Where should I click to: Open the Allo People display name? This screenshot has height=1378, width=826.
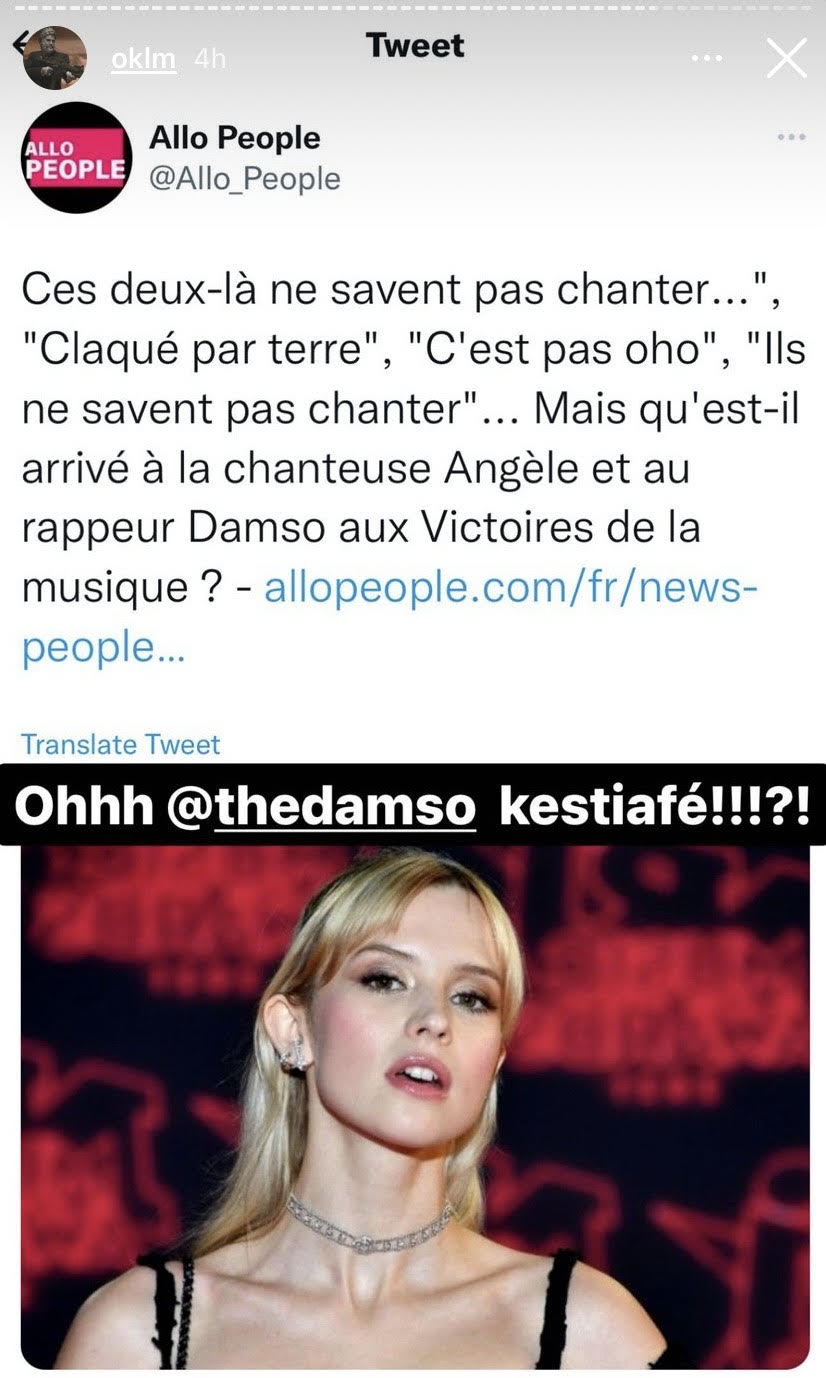(234, 138)
